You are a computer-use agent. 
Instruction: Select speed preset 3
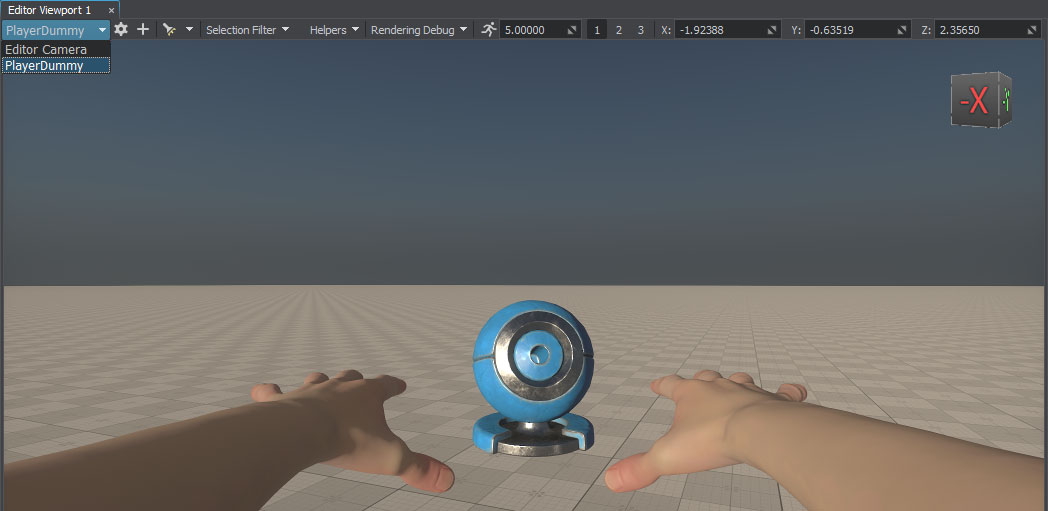tap(640, 30)
